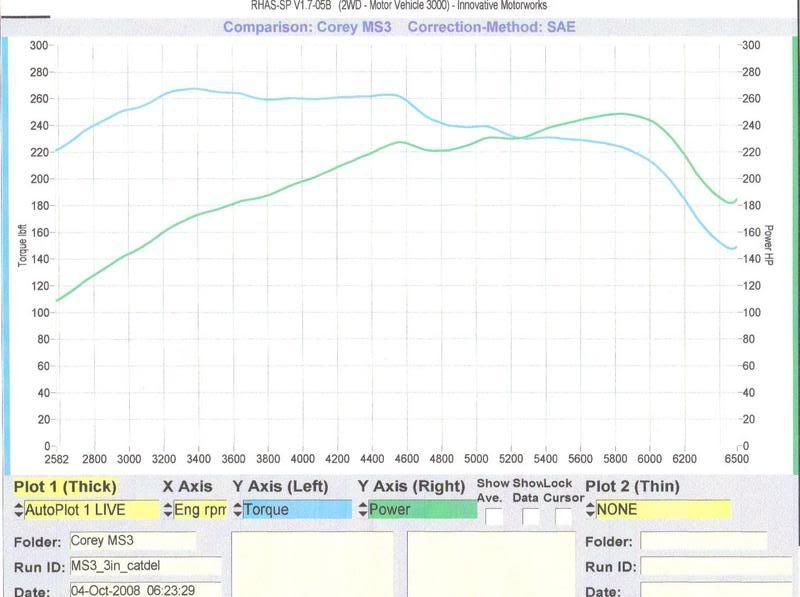Click the stepper arrows beside Plot 2 NONE
The height and width of the screenshot is (597, 800).
click(x=590, y=510)
